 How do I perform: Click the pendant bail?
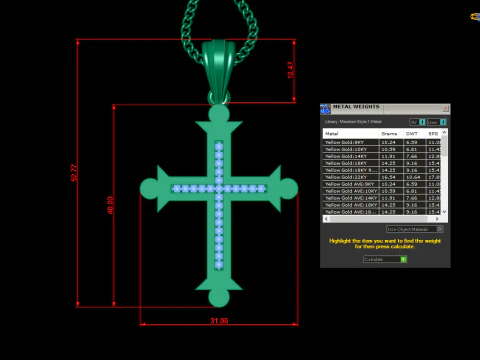(x=218, y=70)
